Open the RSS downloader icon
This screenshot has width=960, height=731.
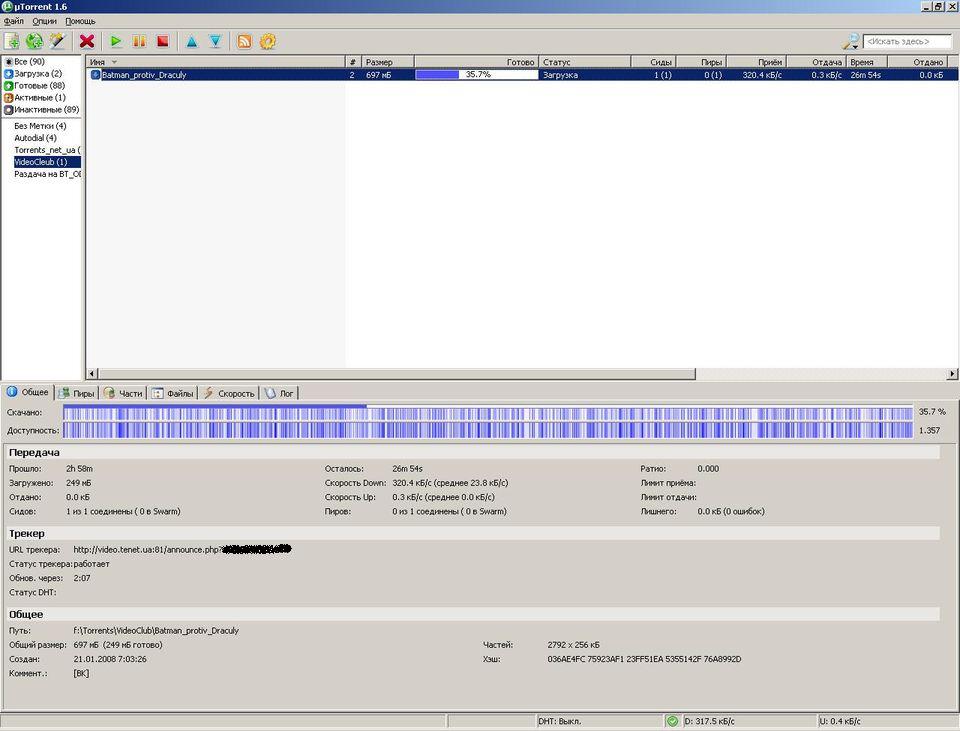coord(244,41)
